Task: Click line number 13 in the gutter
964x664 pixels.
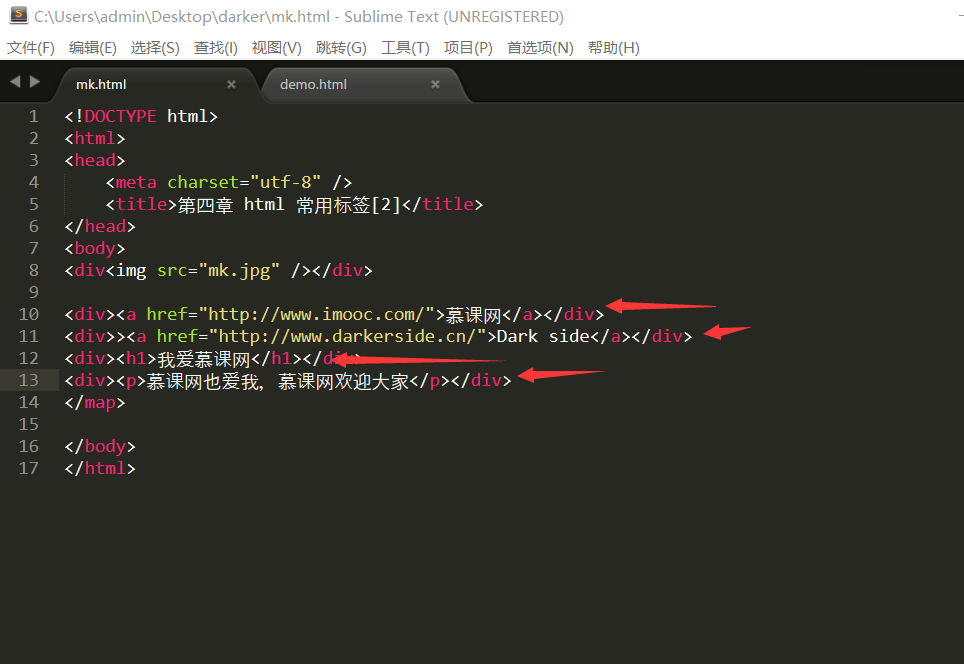Action: 29,380
